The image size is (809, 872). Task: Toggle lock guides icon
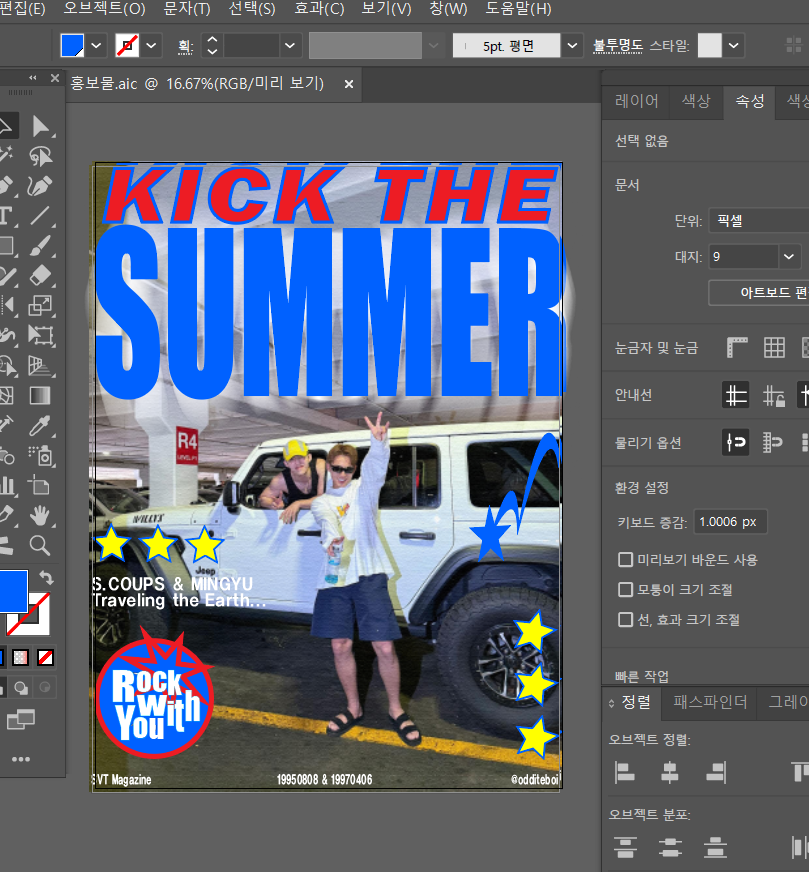coord(773,395)
